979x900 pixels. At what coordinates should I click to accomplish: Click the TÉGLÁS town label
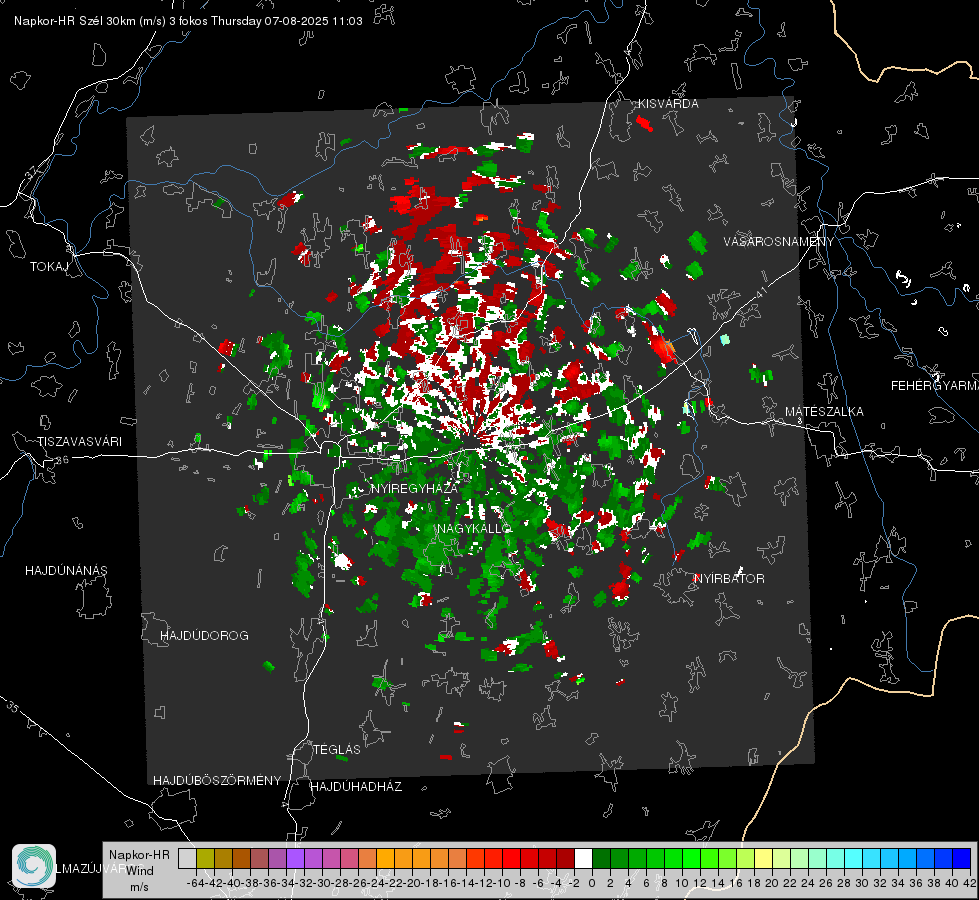tap(337, 750)
